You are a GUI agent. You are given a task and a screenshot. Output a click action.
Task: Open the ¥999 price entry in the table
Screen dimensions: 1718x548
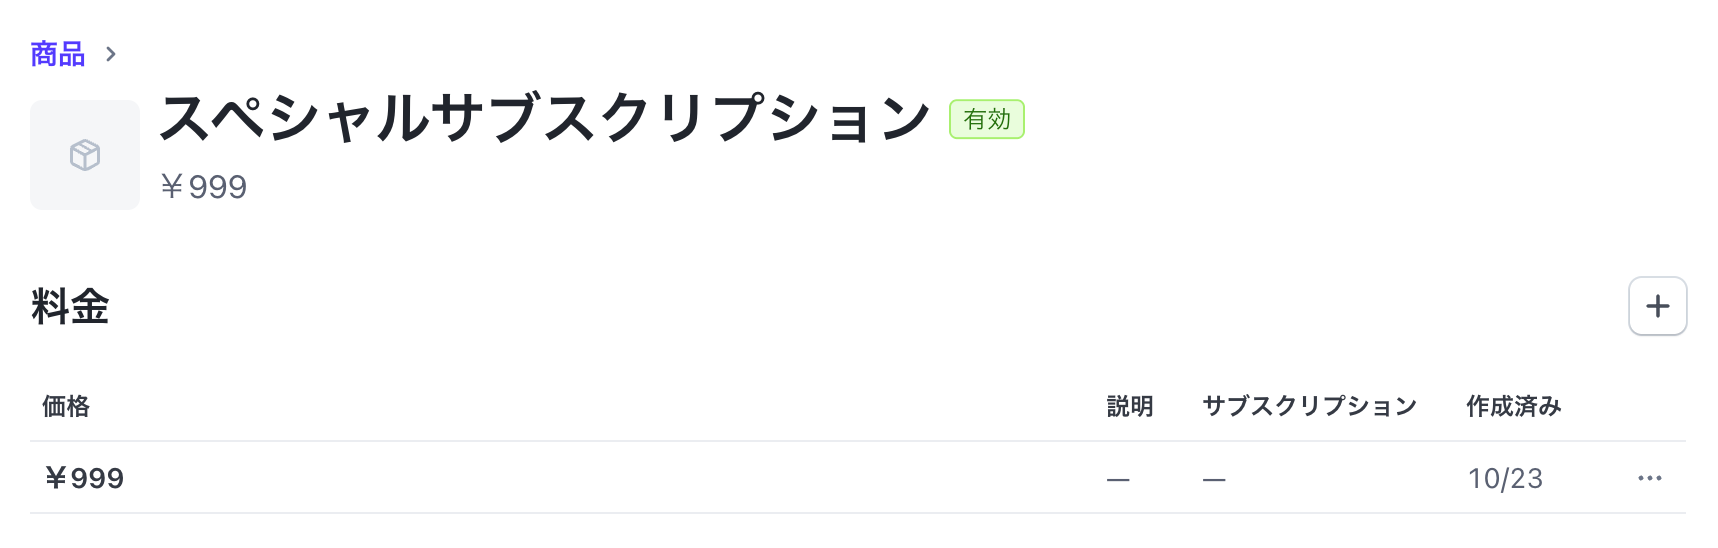coord(85,478)
